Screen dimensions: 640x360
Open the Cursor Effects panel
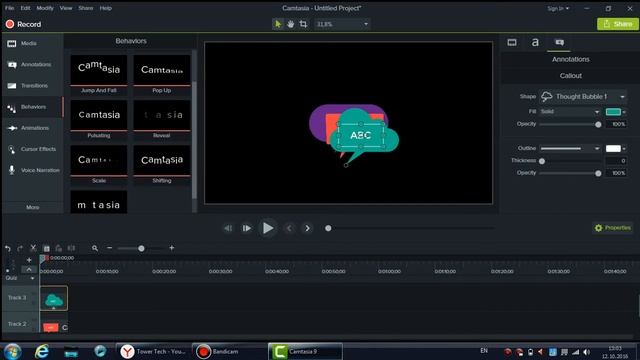33,149
